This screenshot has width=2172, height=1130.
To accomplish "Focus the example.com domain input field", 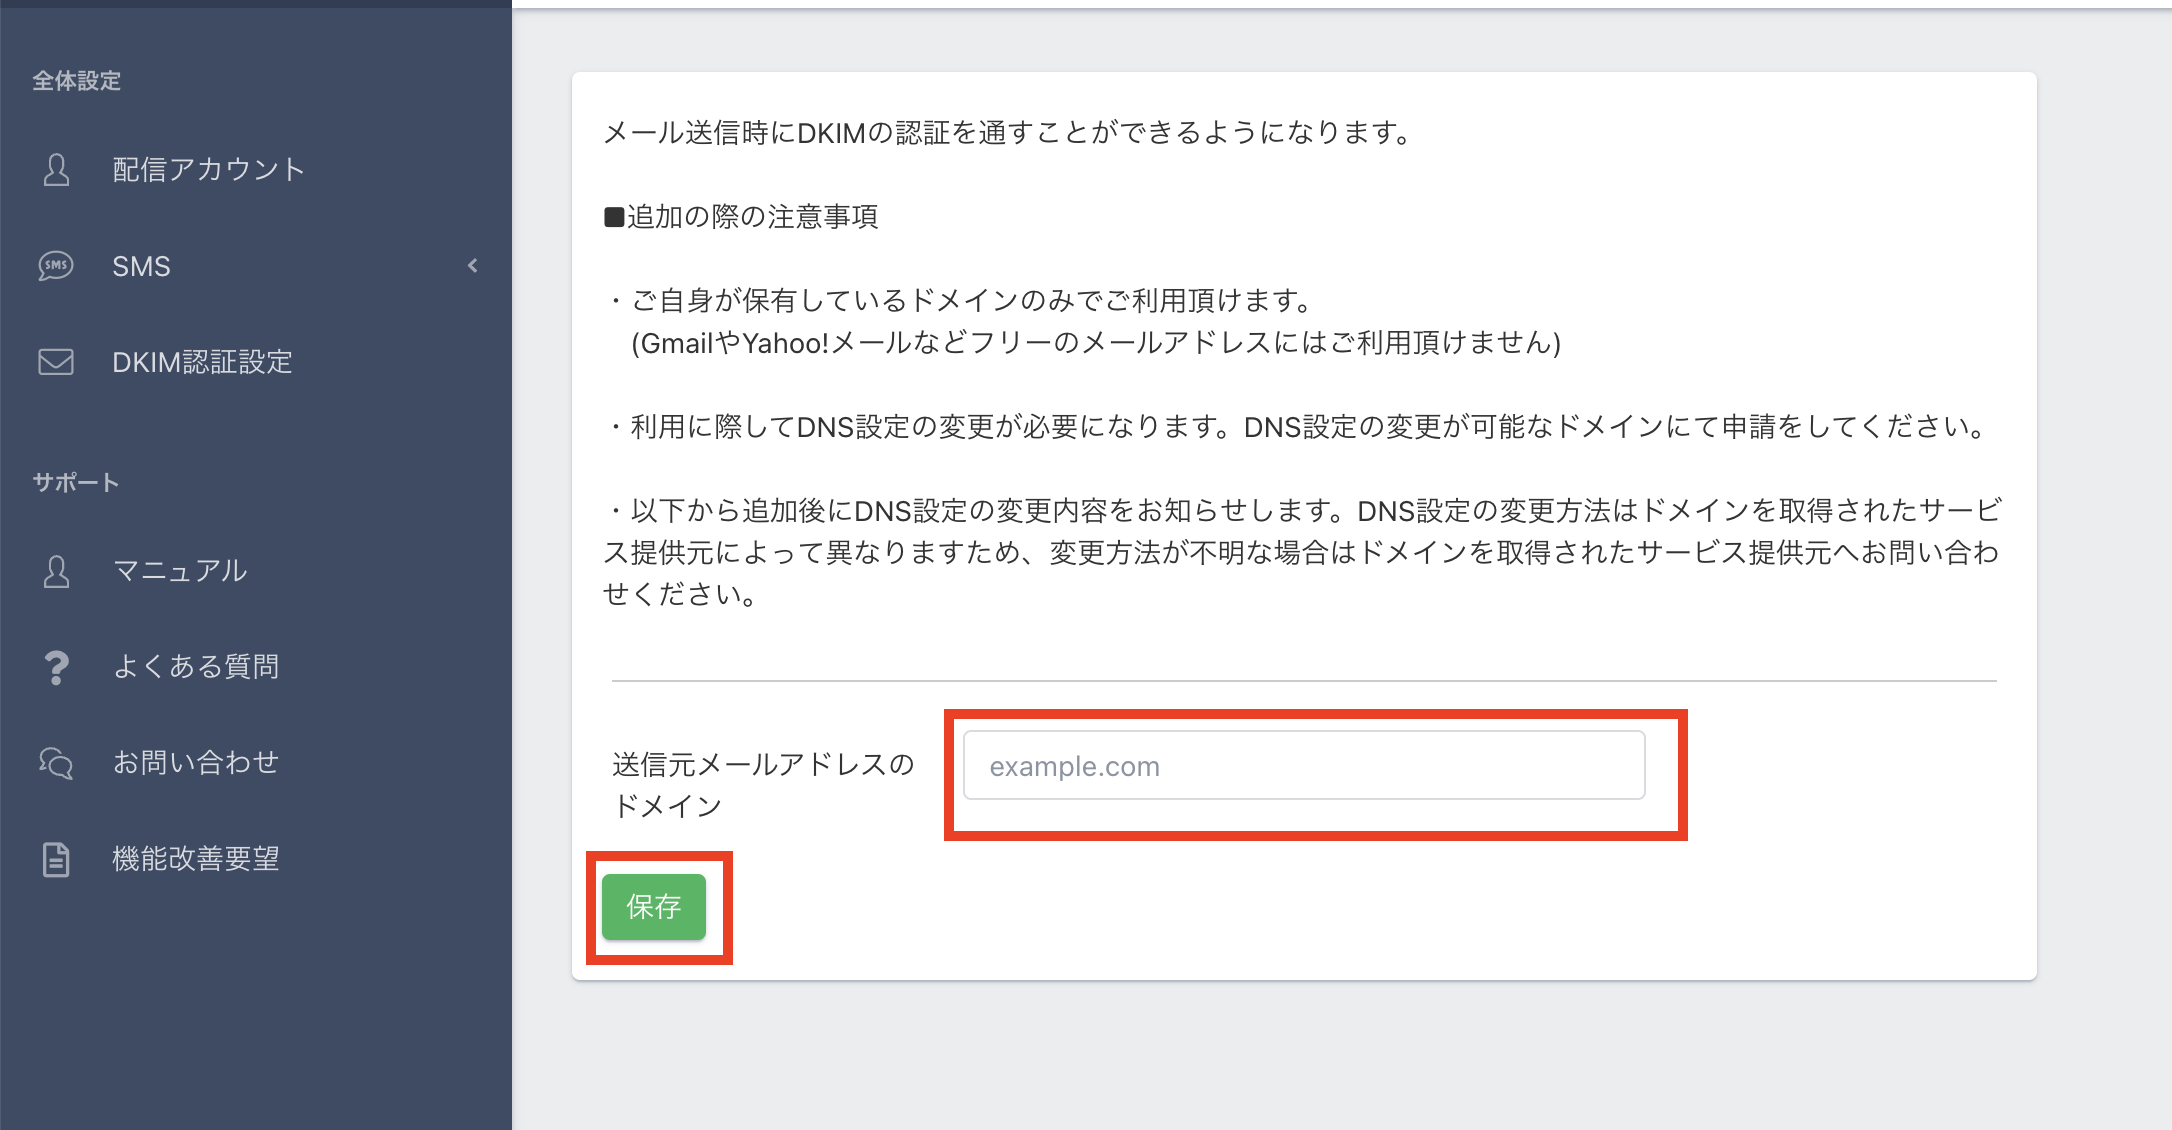I will [1303, 766].
